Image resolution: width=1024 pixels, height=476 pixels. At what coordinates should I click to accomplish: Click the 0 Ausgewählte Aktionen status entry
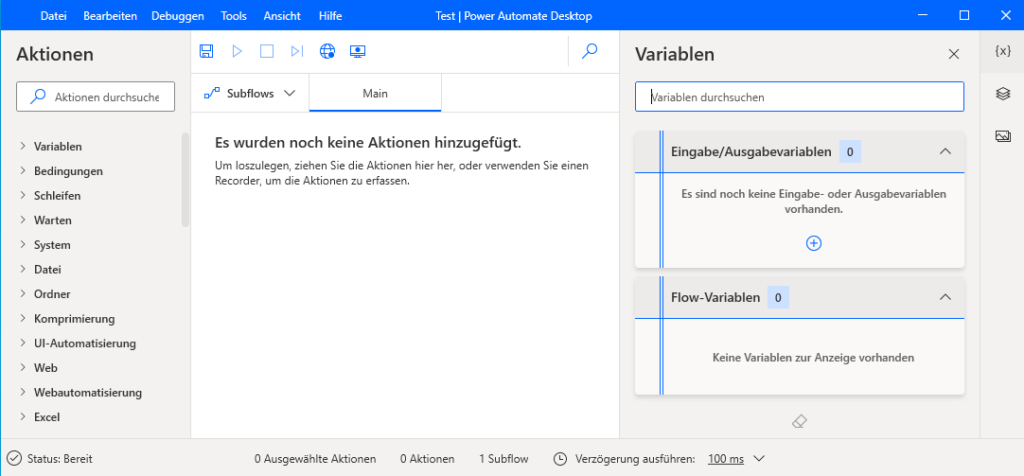(315, 459)
